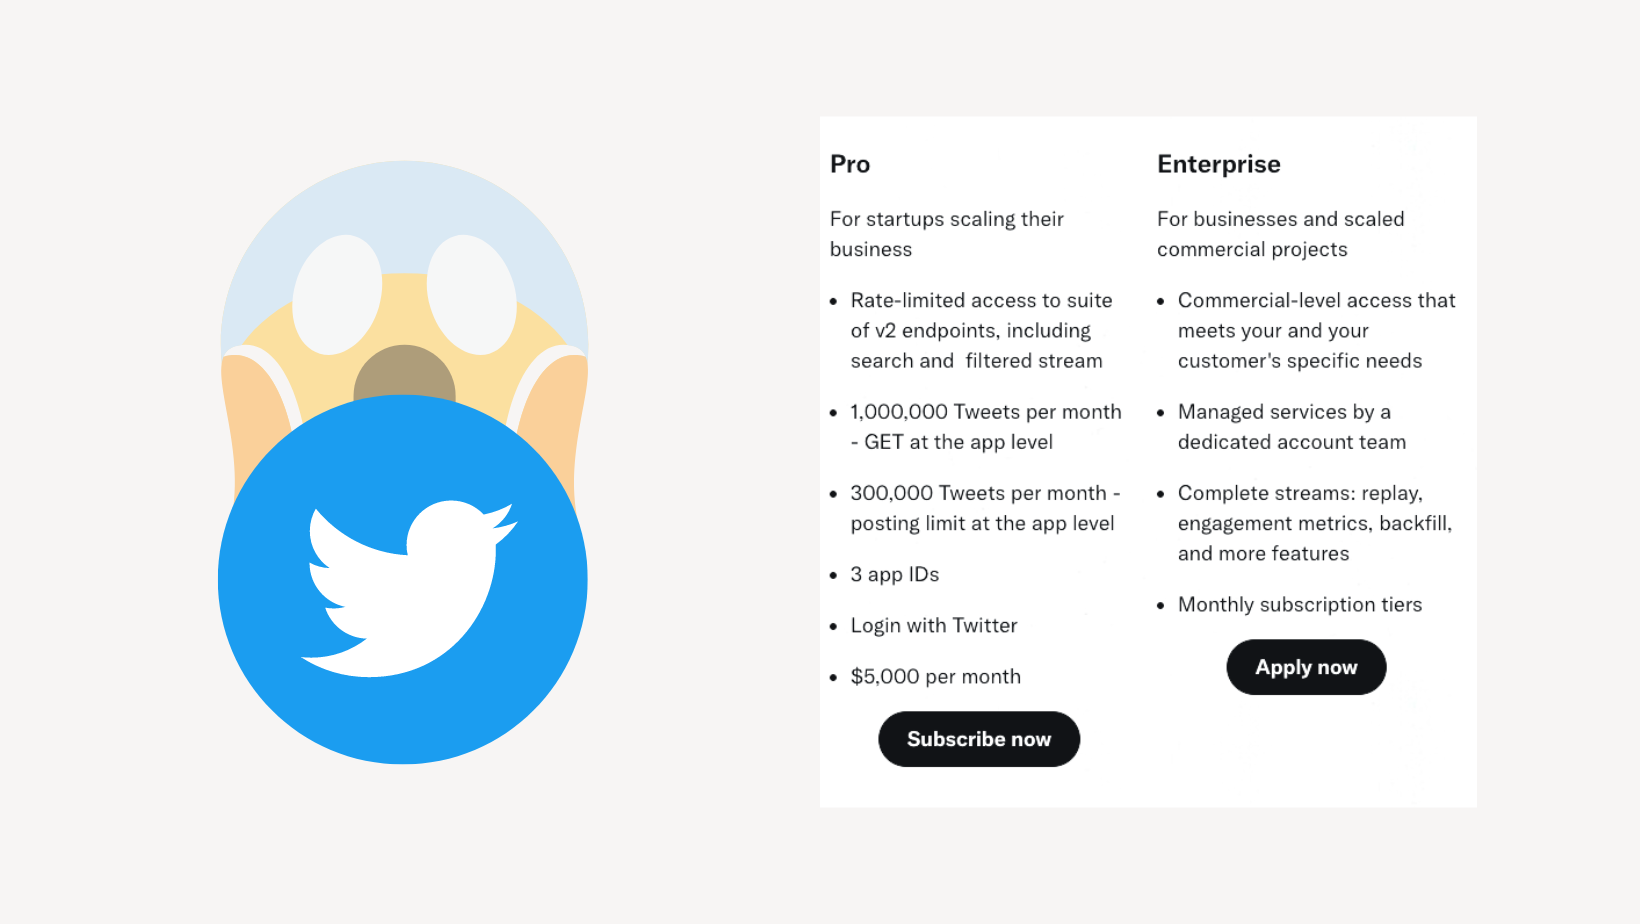Viewport: 1640px width, 924px height.
Task: Click the '300,000 Tweets per month' posting limit
Action: 985,508
